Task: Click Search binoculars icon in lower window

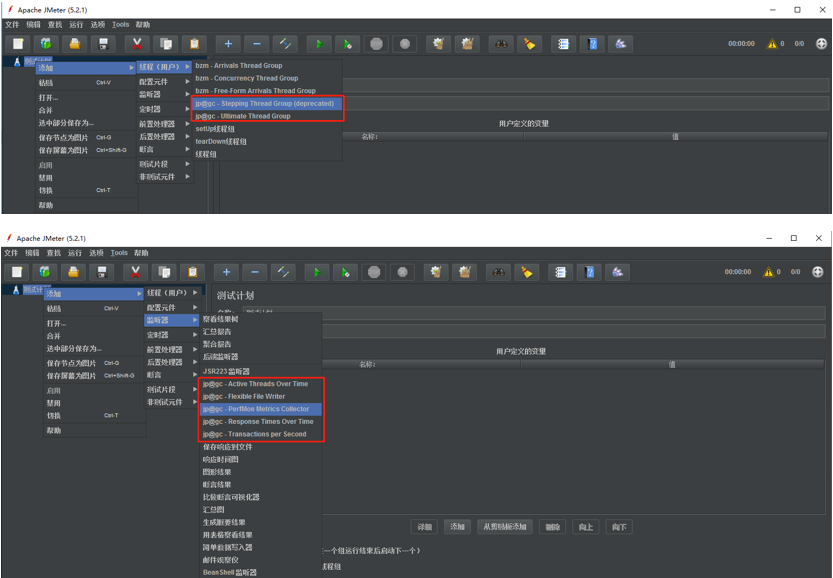Action: click(x=498, y=273)
